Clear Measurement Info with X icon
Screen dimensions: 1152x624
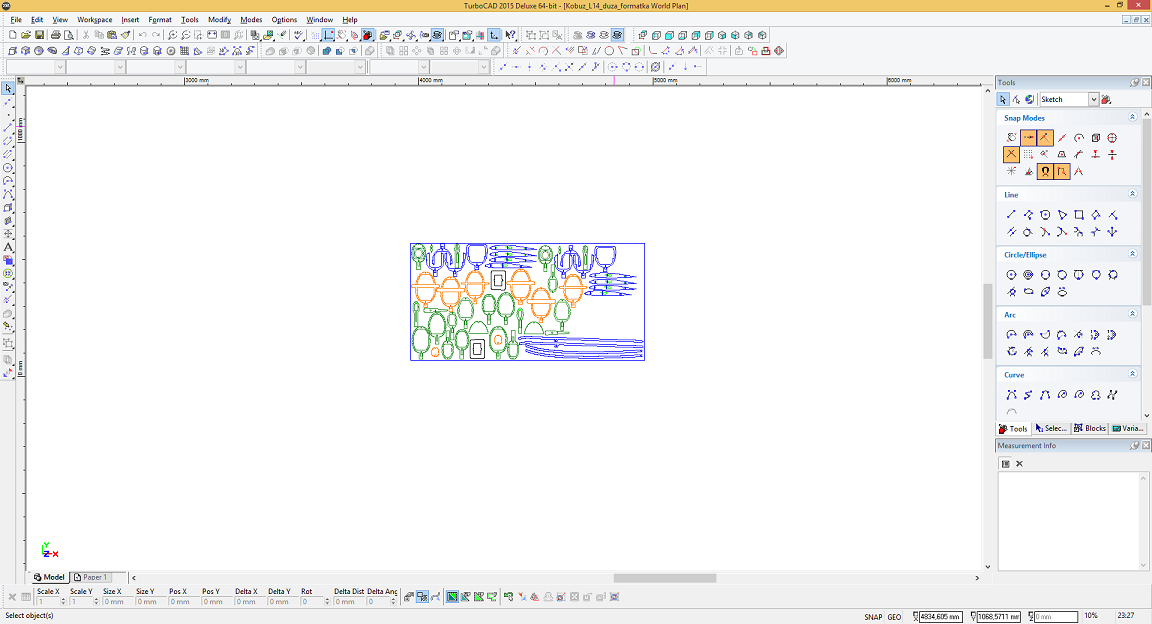coord(1019,464)
